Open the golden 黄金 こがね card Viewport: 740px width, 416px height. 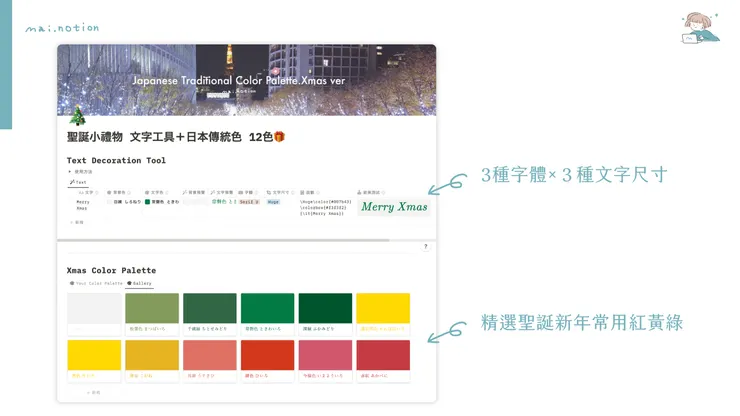tap(152, 361)
